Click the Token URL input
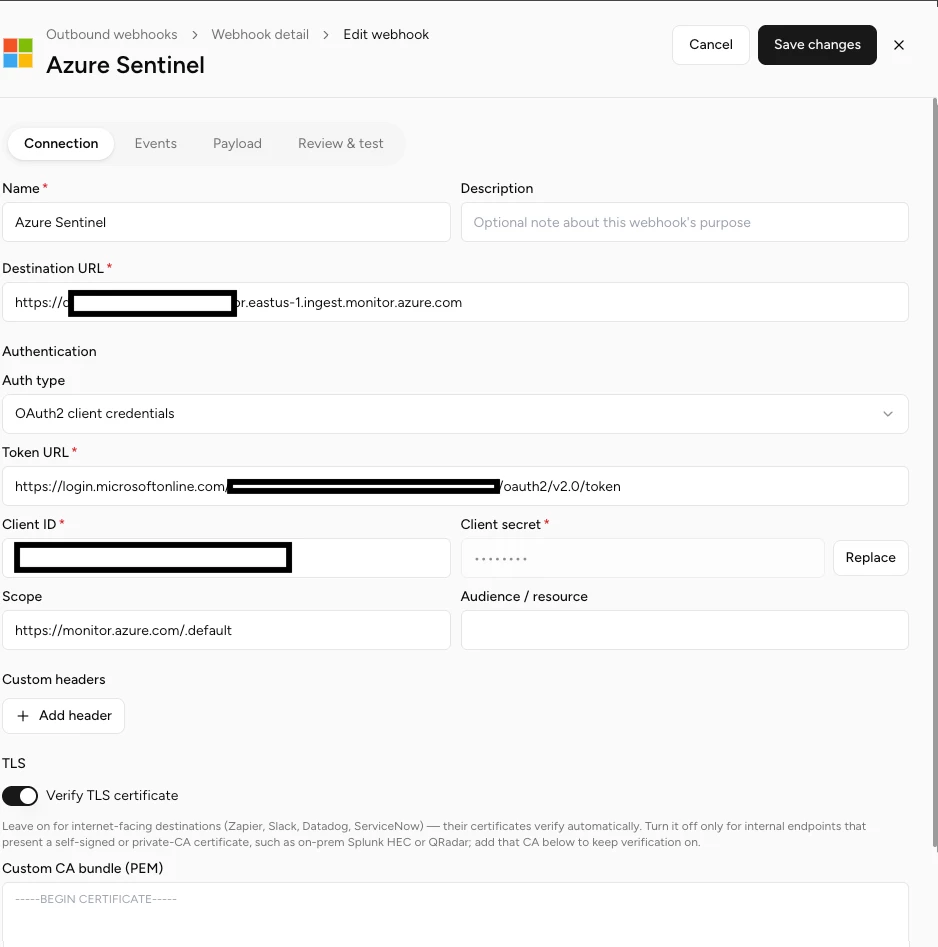The image size is (938, 947). (455, 486)
